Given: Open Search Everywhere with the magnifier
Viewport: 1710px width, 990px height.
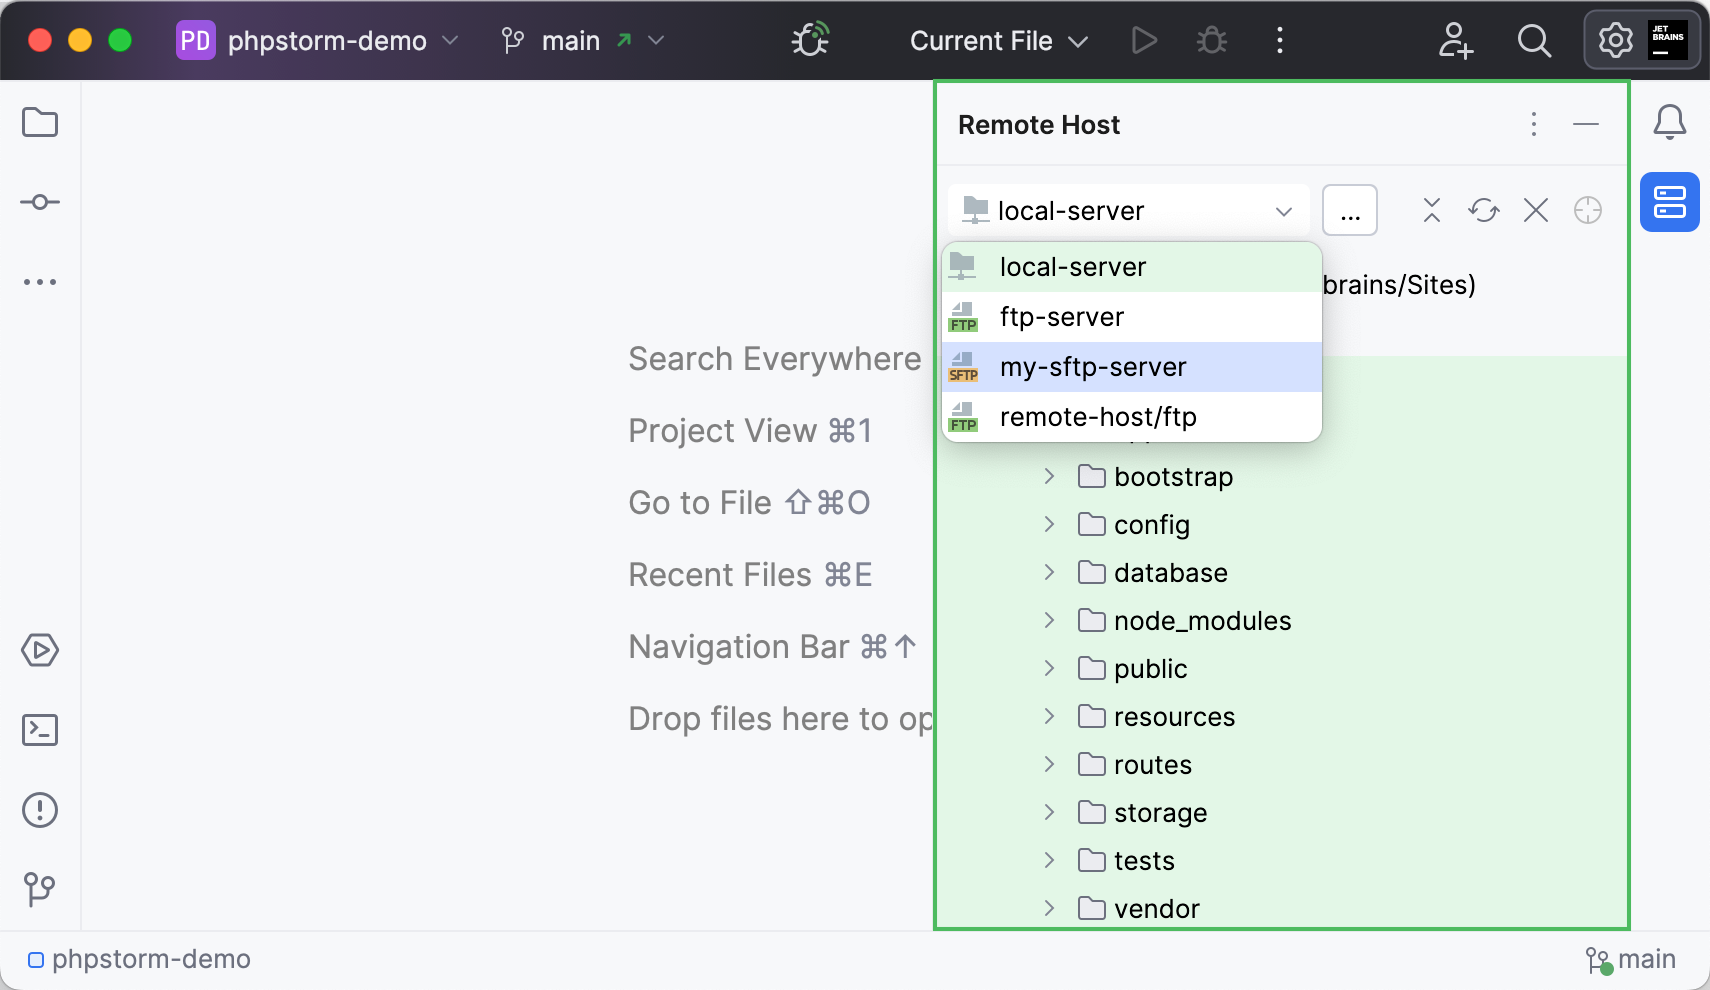Looking at the screenshot, I should coord(1533,40).
